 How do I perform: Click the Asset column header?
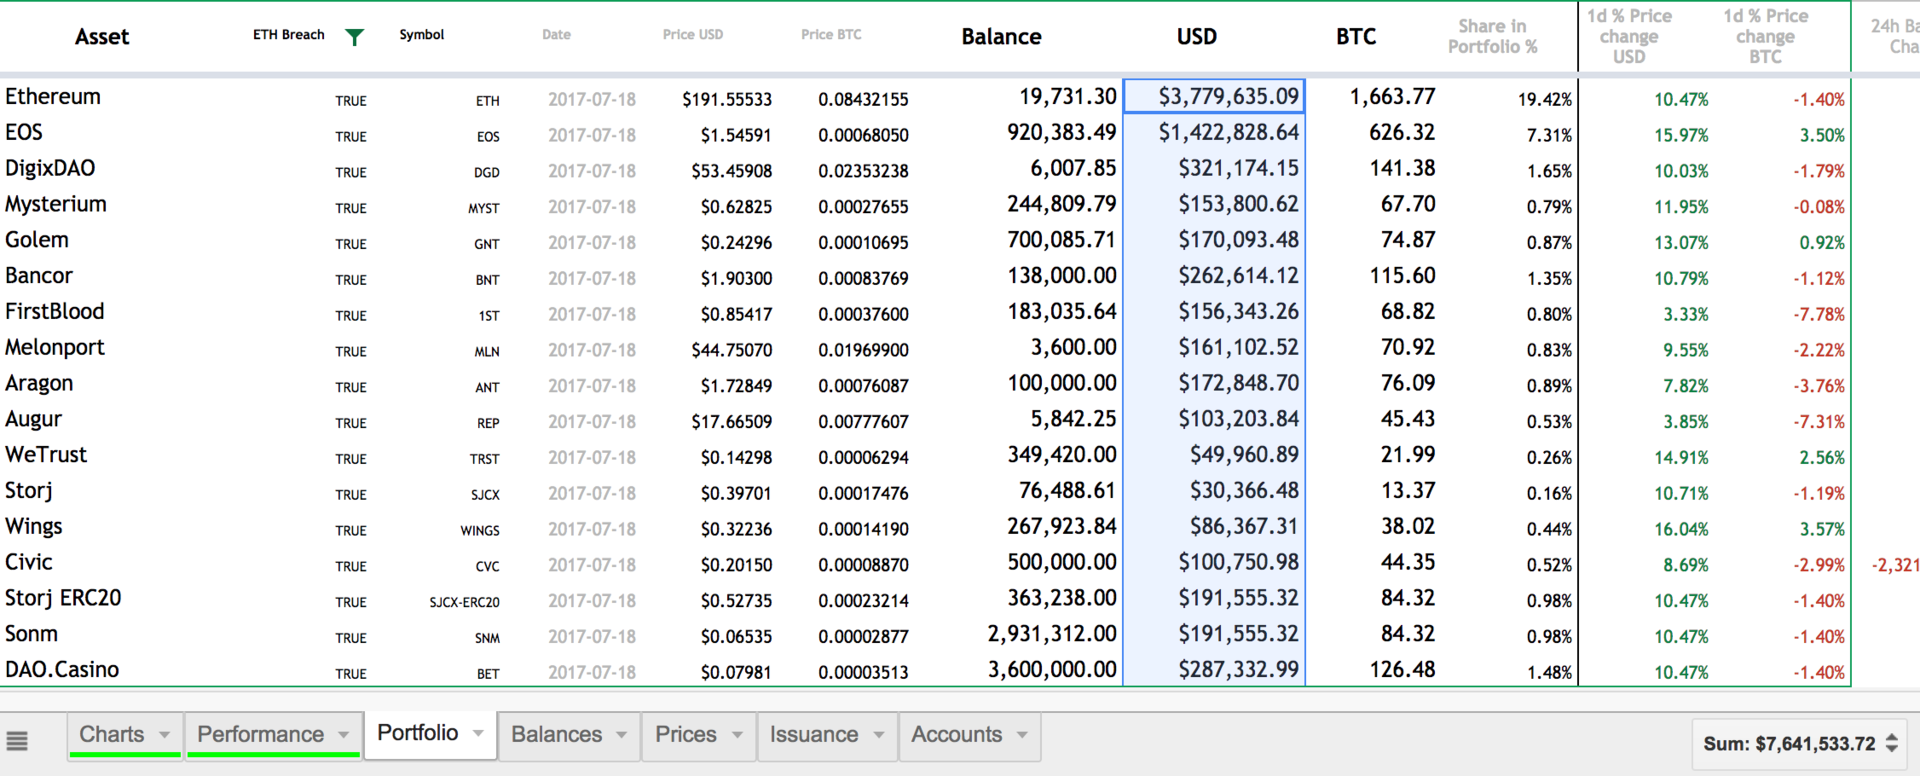(x=102, y=37)
